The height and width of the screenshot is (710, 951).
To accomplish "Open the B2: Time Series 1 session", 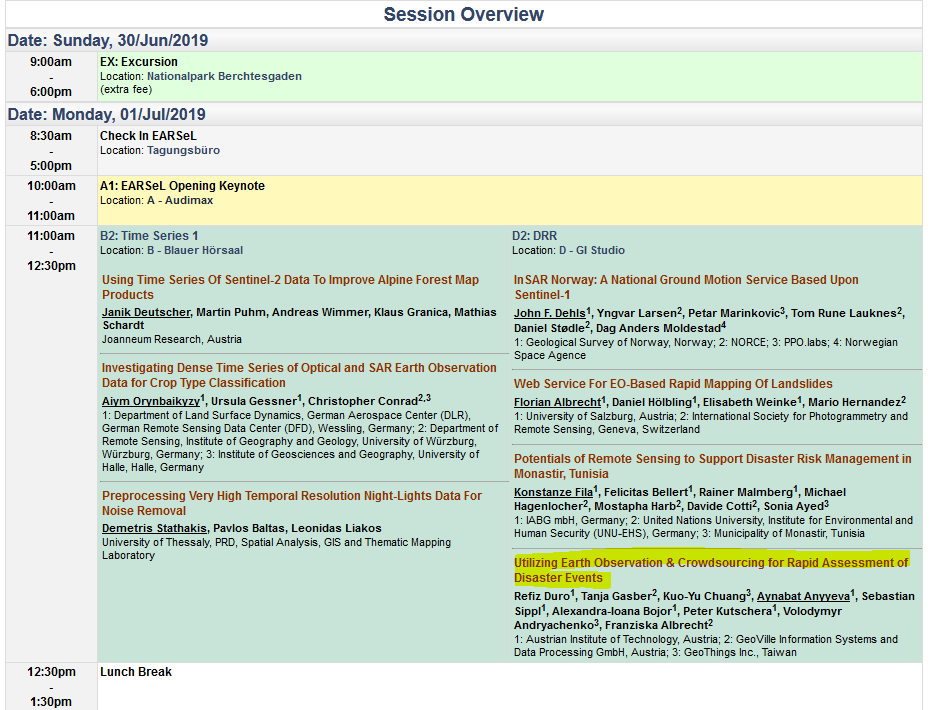I will click(149, 236).
